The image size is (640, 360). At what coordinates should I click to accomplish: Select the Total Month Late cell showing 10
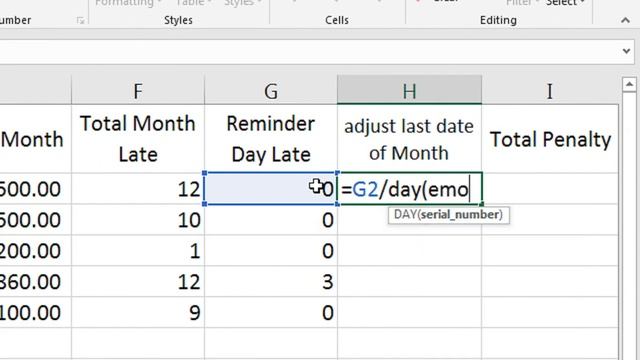tap(138, 220)
